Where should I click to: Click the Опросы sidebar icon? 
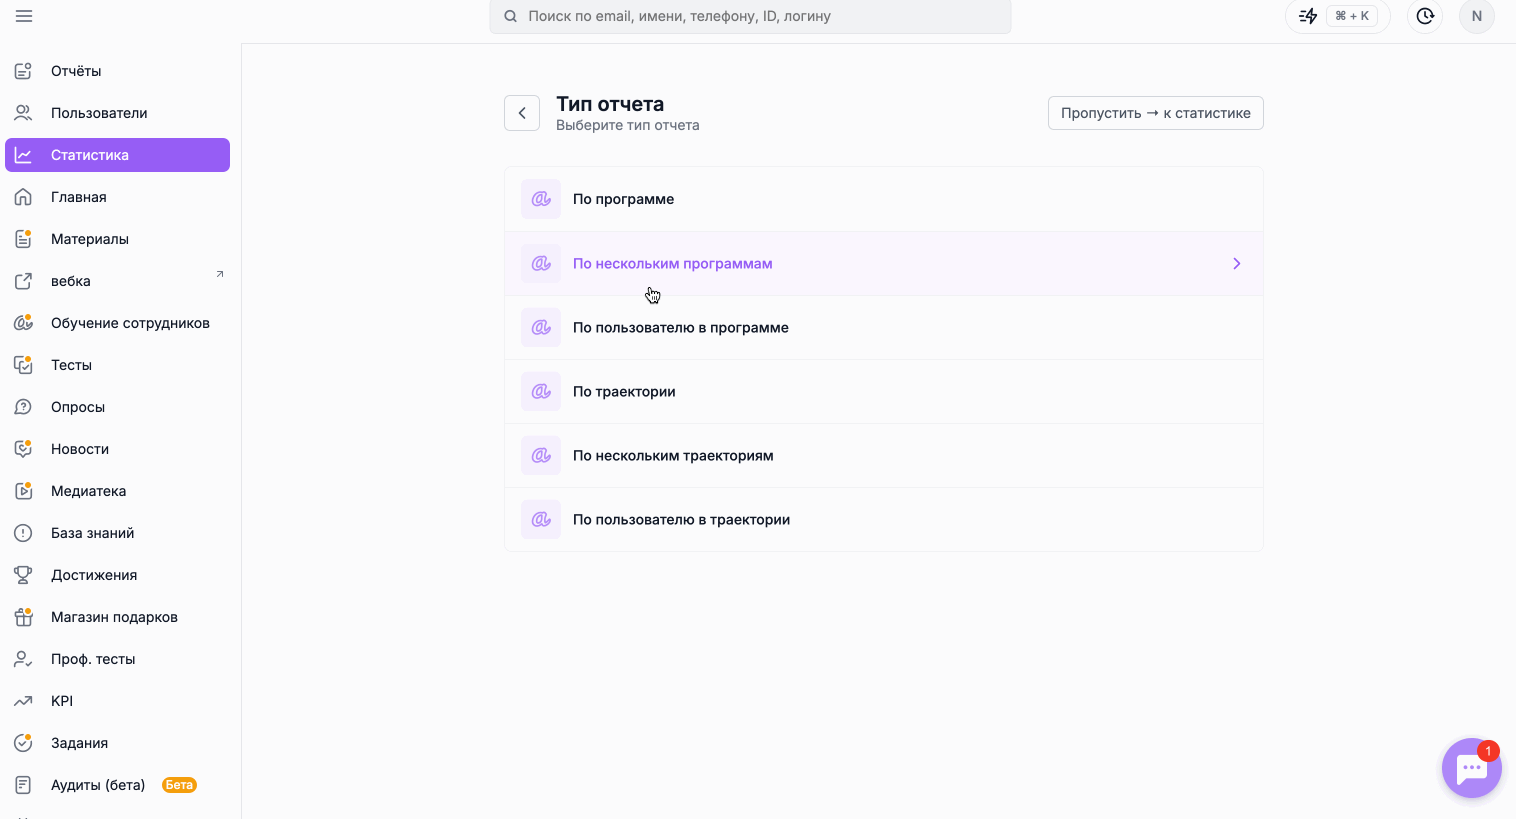coord(23,407)
